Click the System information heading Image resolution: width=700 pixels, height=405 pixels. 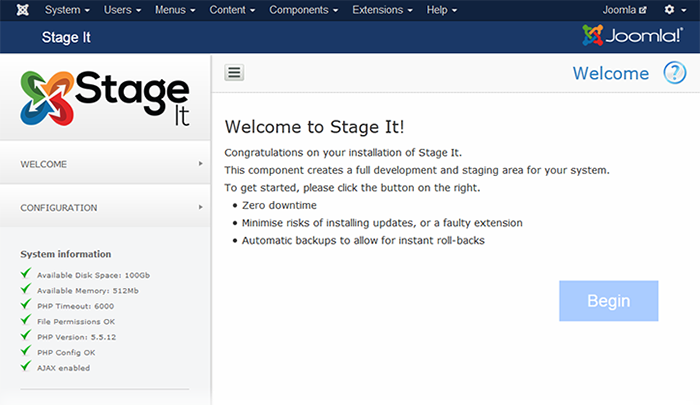pyautogui.click(x=66, y=254)
